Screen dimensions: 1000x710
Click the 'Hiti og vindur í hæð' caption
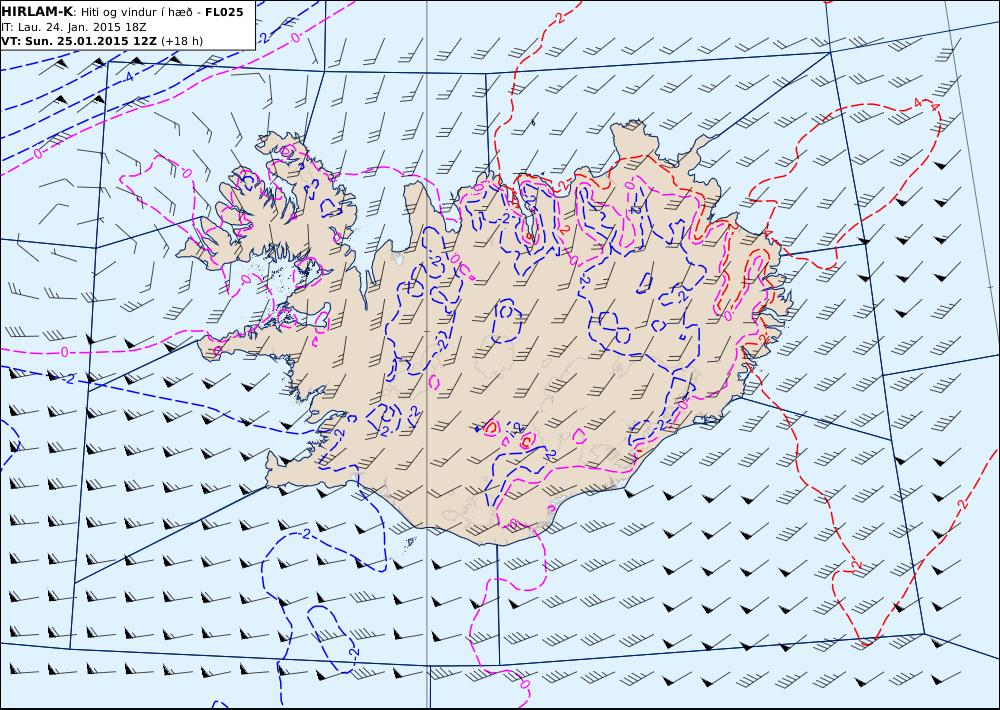point(136,13)
